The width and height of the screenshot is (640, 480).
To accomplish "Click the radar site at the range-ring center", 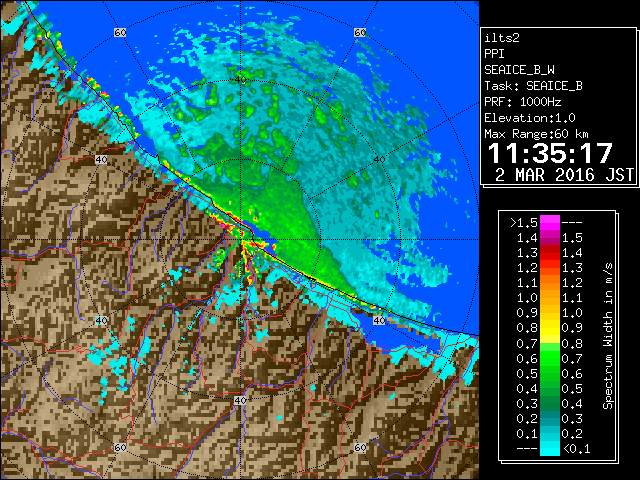I will [241, 240].
